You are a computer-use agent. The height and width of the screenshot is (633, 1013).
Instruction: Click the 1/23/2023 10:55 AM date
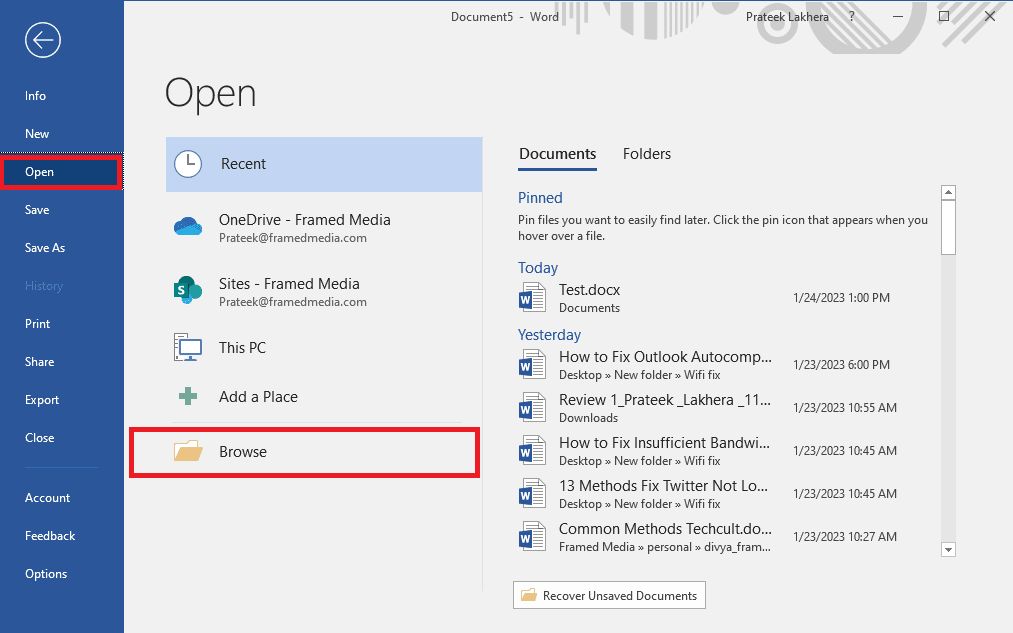coord(844,408)
